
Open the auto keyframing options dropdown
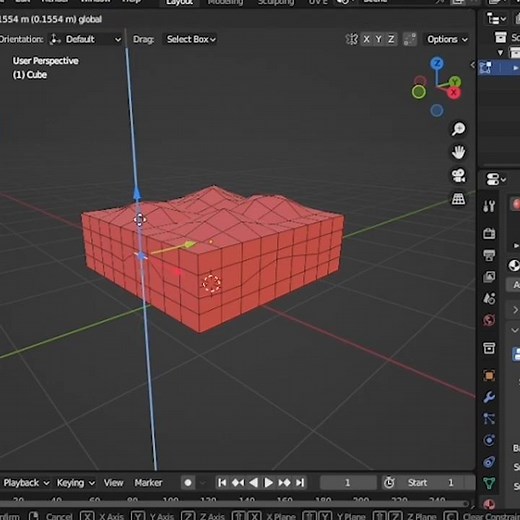coord(202,483)
